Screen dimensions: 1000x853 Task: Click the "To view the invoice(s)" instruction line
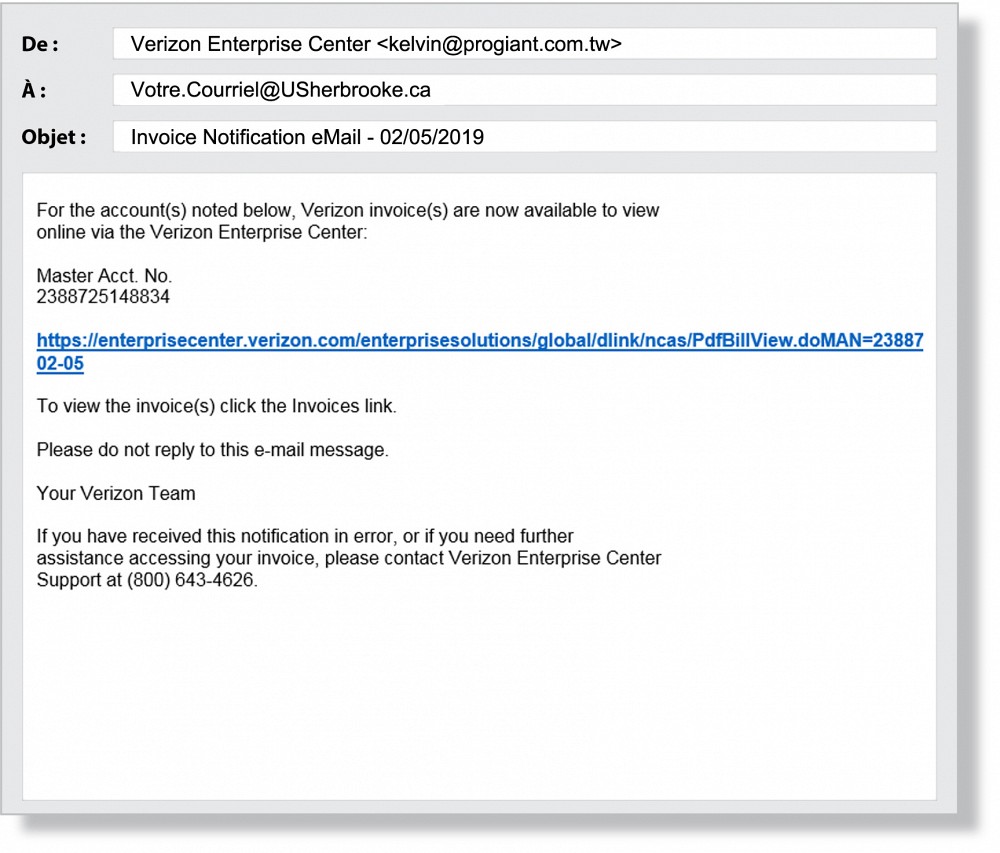216,406
